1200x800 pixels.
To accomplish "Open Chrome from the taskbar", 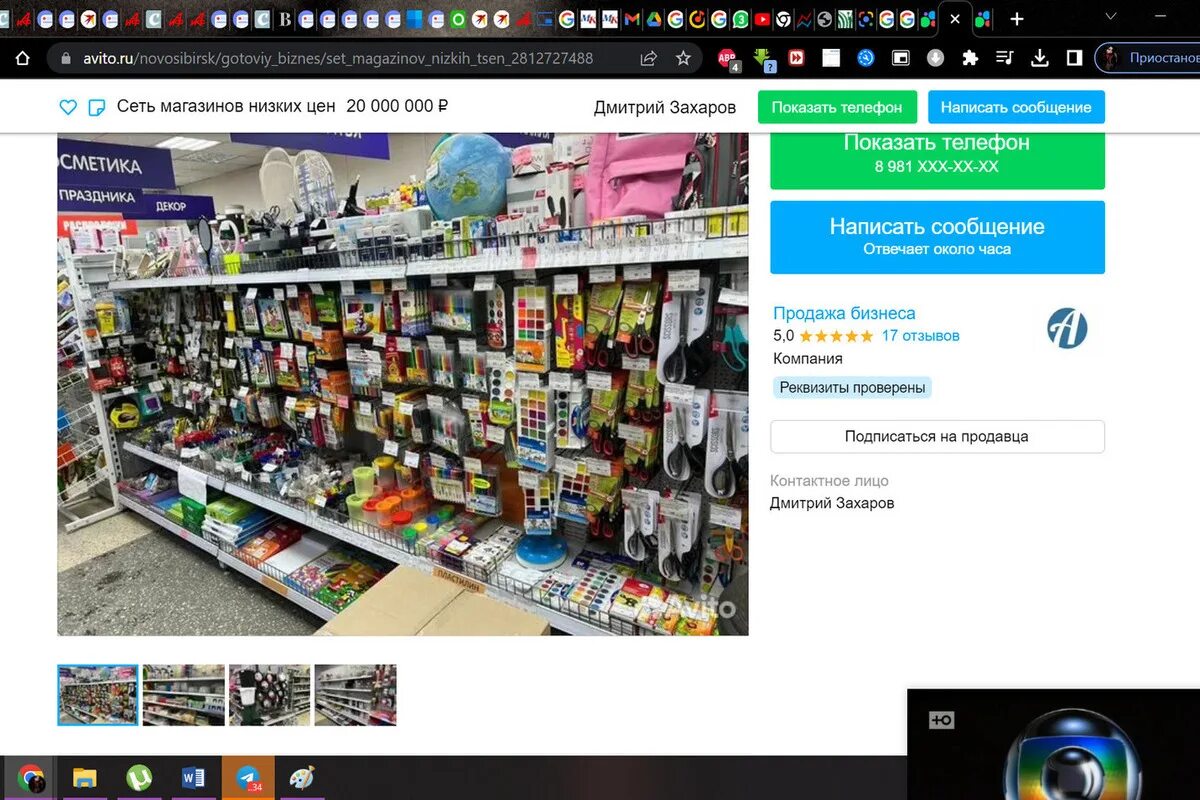I will click(x=31, y=778).
